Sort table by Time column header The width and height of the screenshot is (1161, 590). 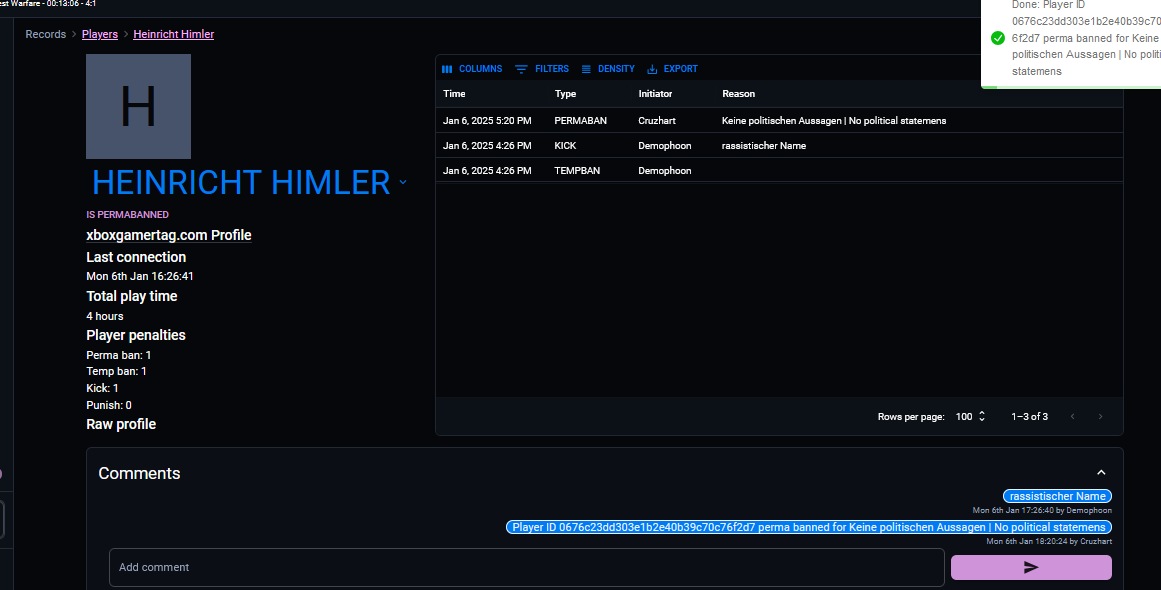click(454, 94)
